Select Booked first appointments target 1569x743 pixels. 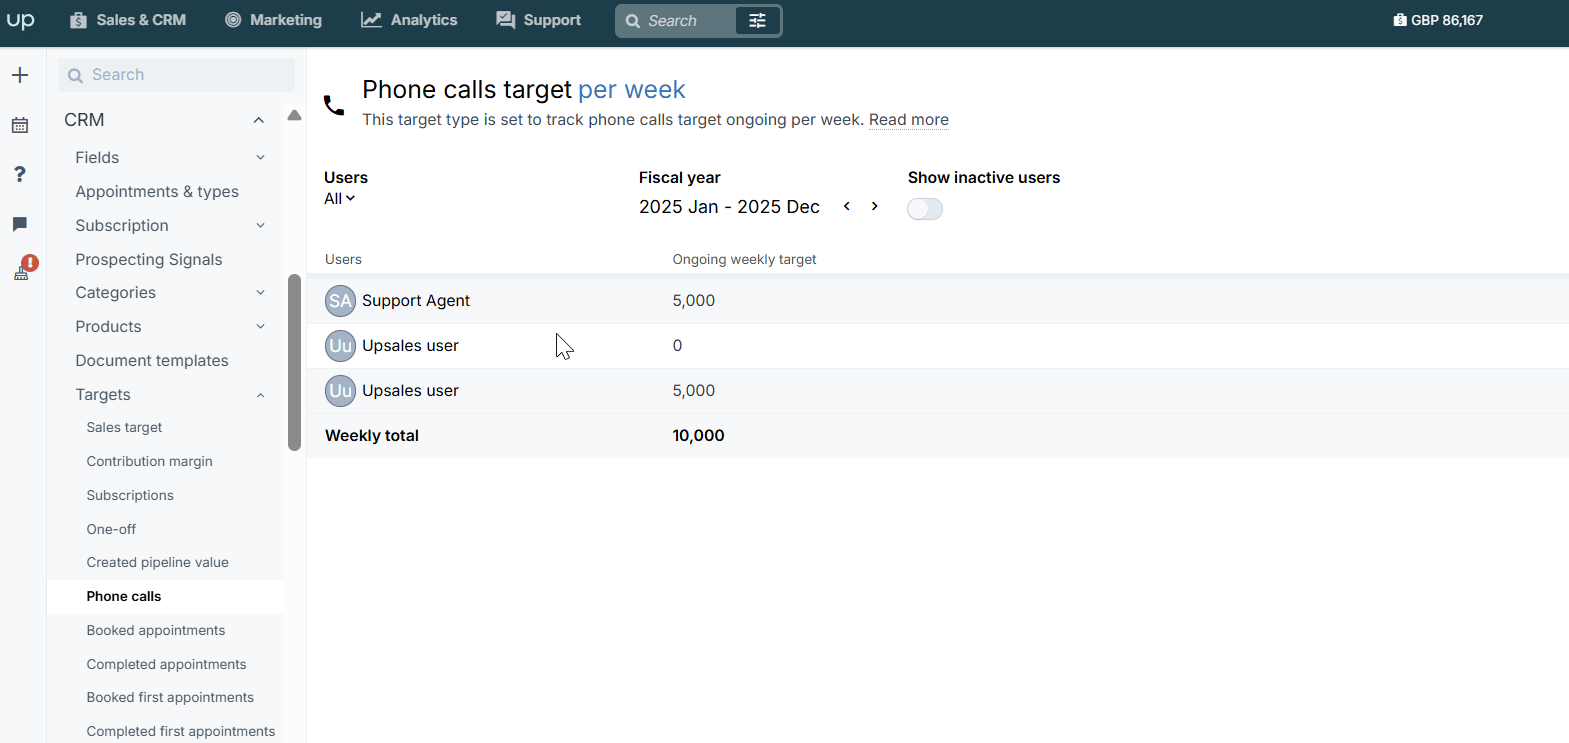[170, 698]
